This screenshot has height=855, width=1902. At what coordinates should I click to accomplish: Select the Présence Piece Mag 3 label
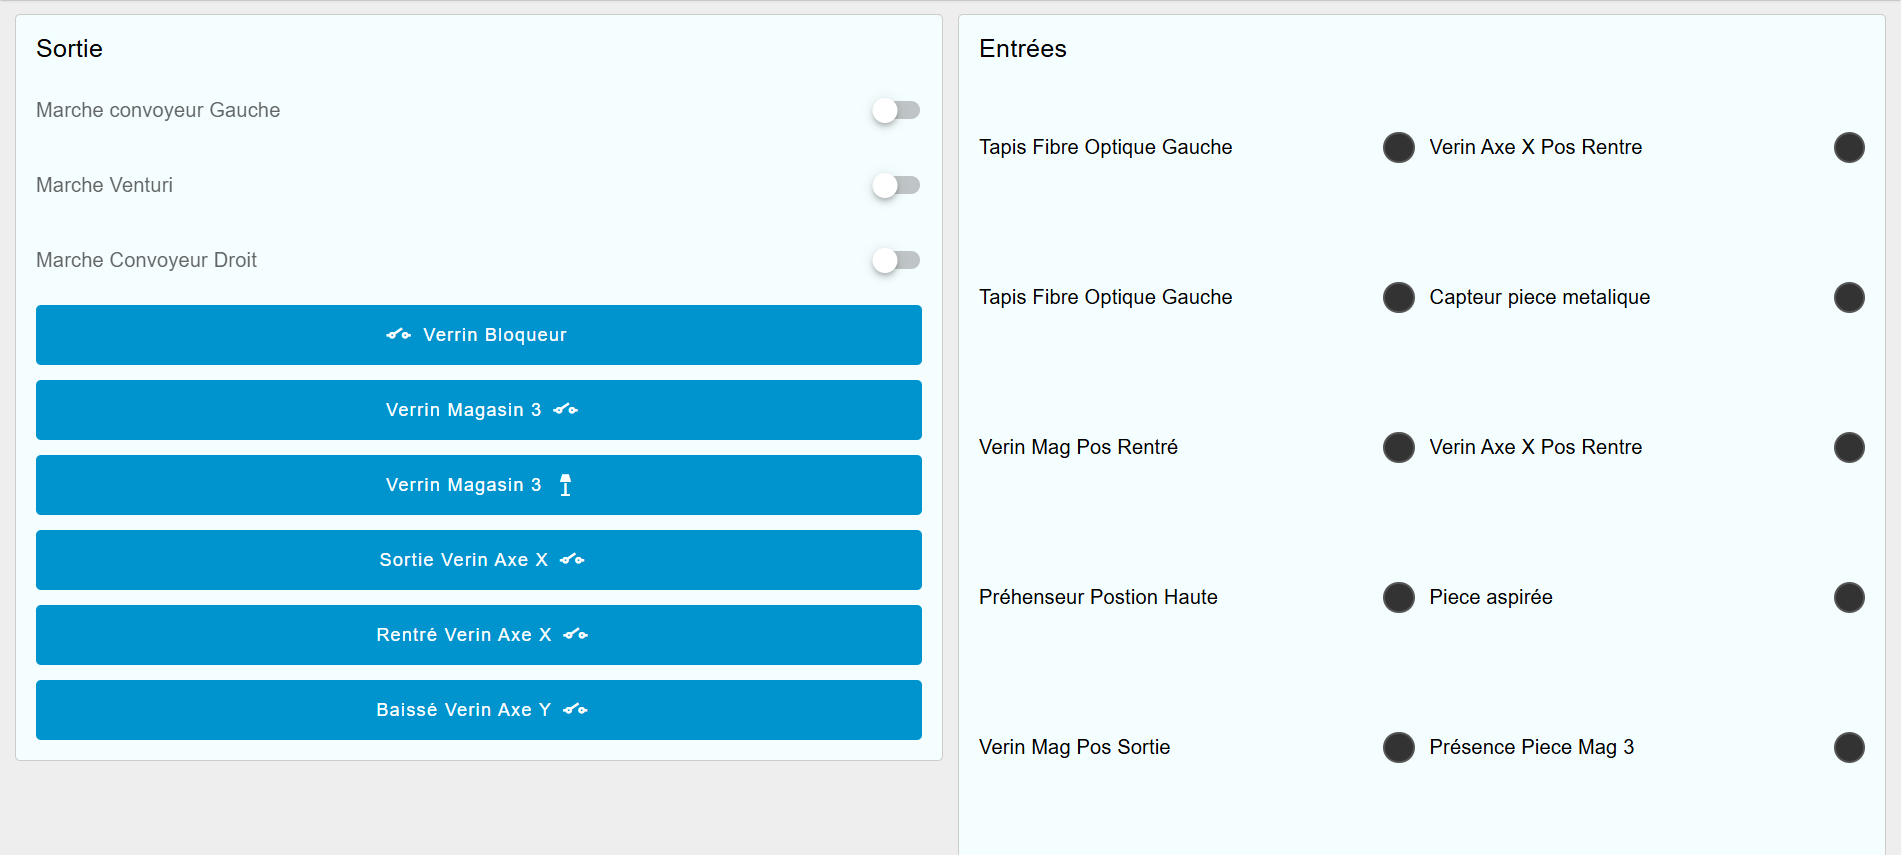(1532, 747)
